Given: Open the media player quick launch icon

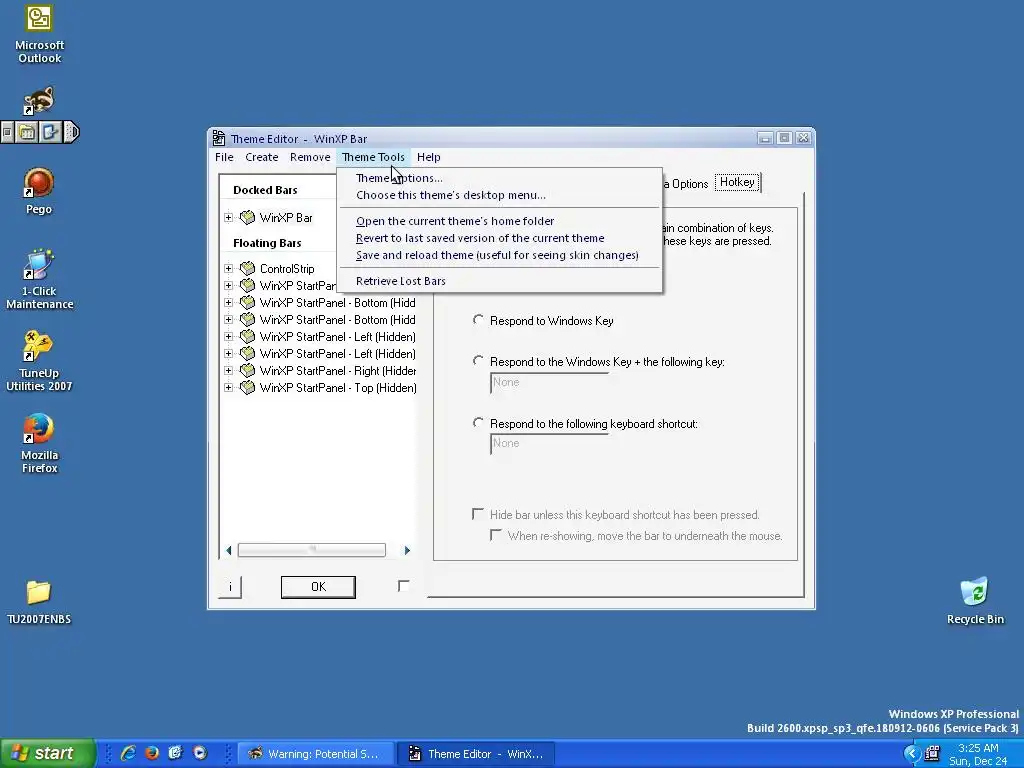Looking at the screenshot, I should point(200,753).
